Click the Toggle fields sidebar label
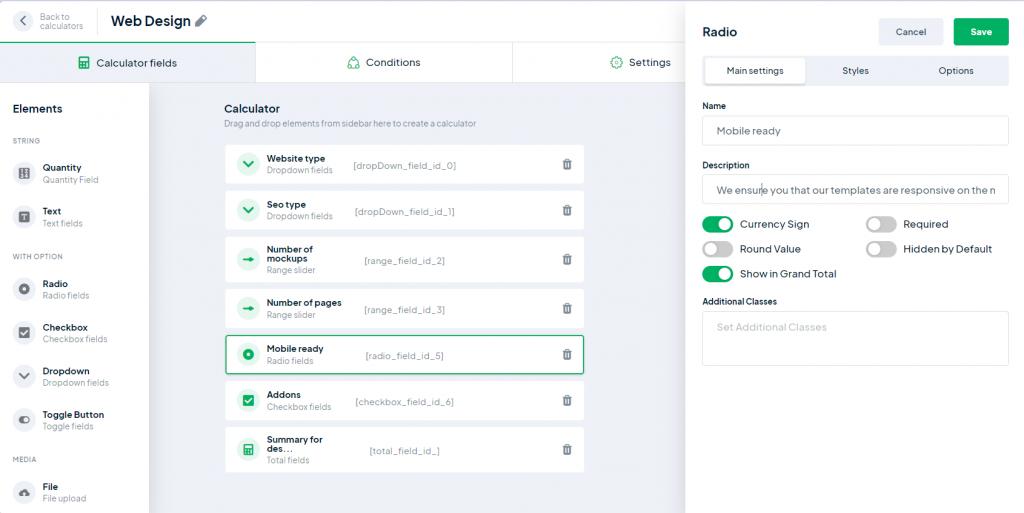Screen dimensions: 1024x513 [68, 426]
